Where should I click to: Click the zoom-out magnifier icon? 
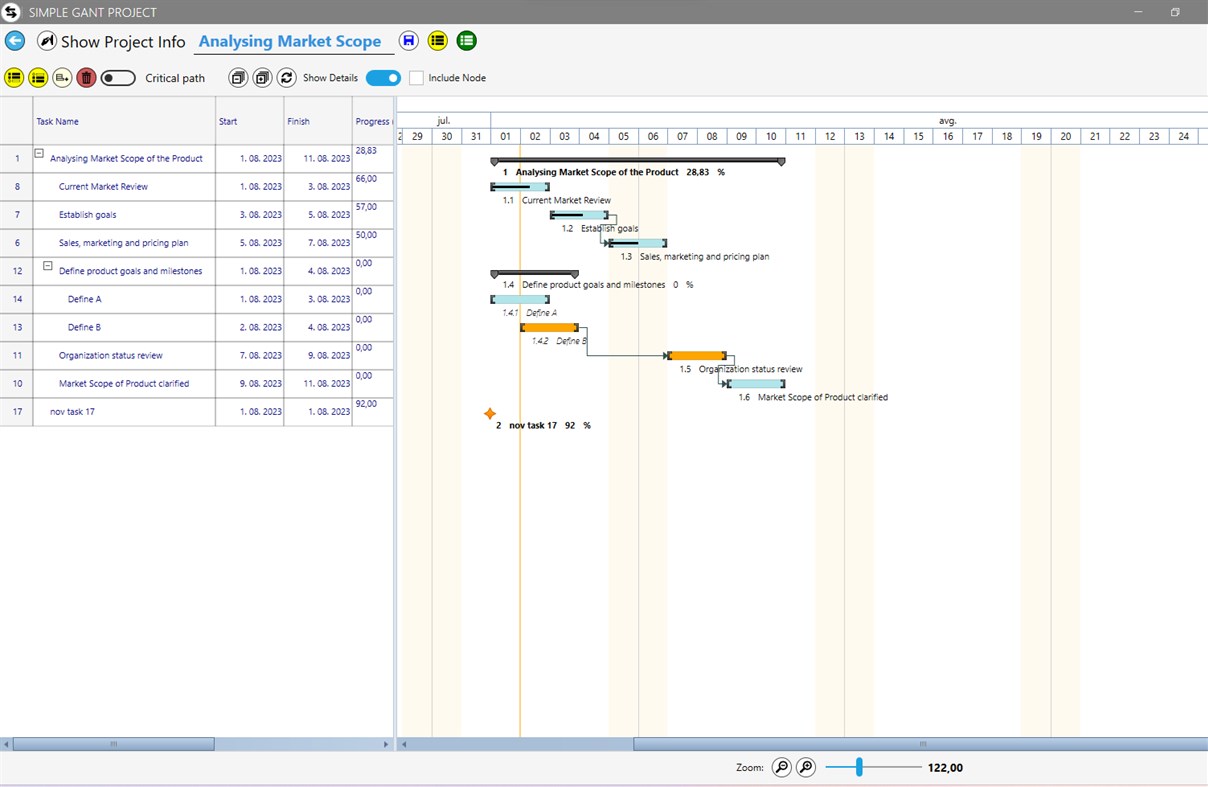pos(781,767)
